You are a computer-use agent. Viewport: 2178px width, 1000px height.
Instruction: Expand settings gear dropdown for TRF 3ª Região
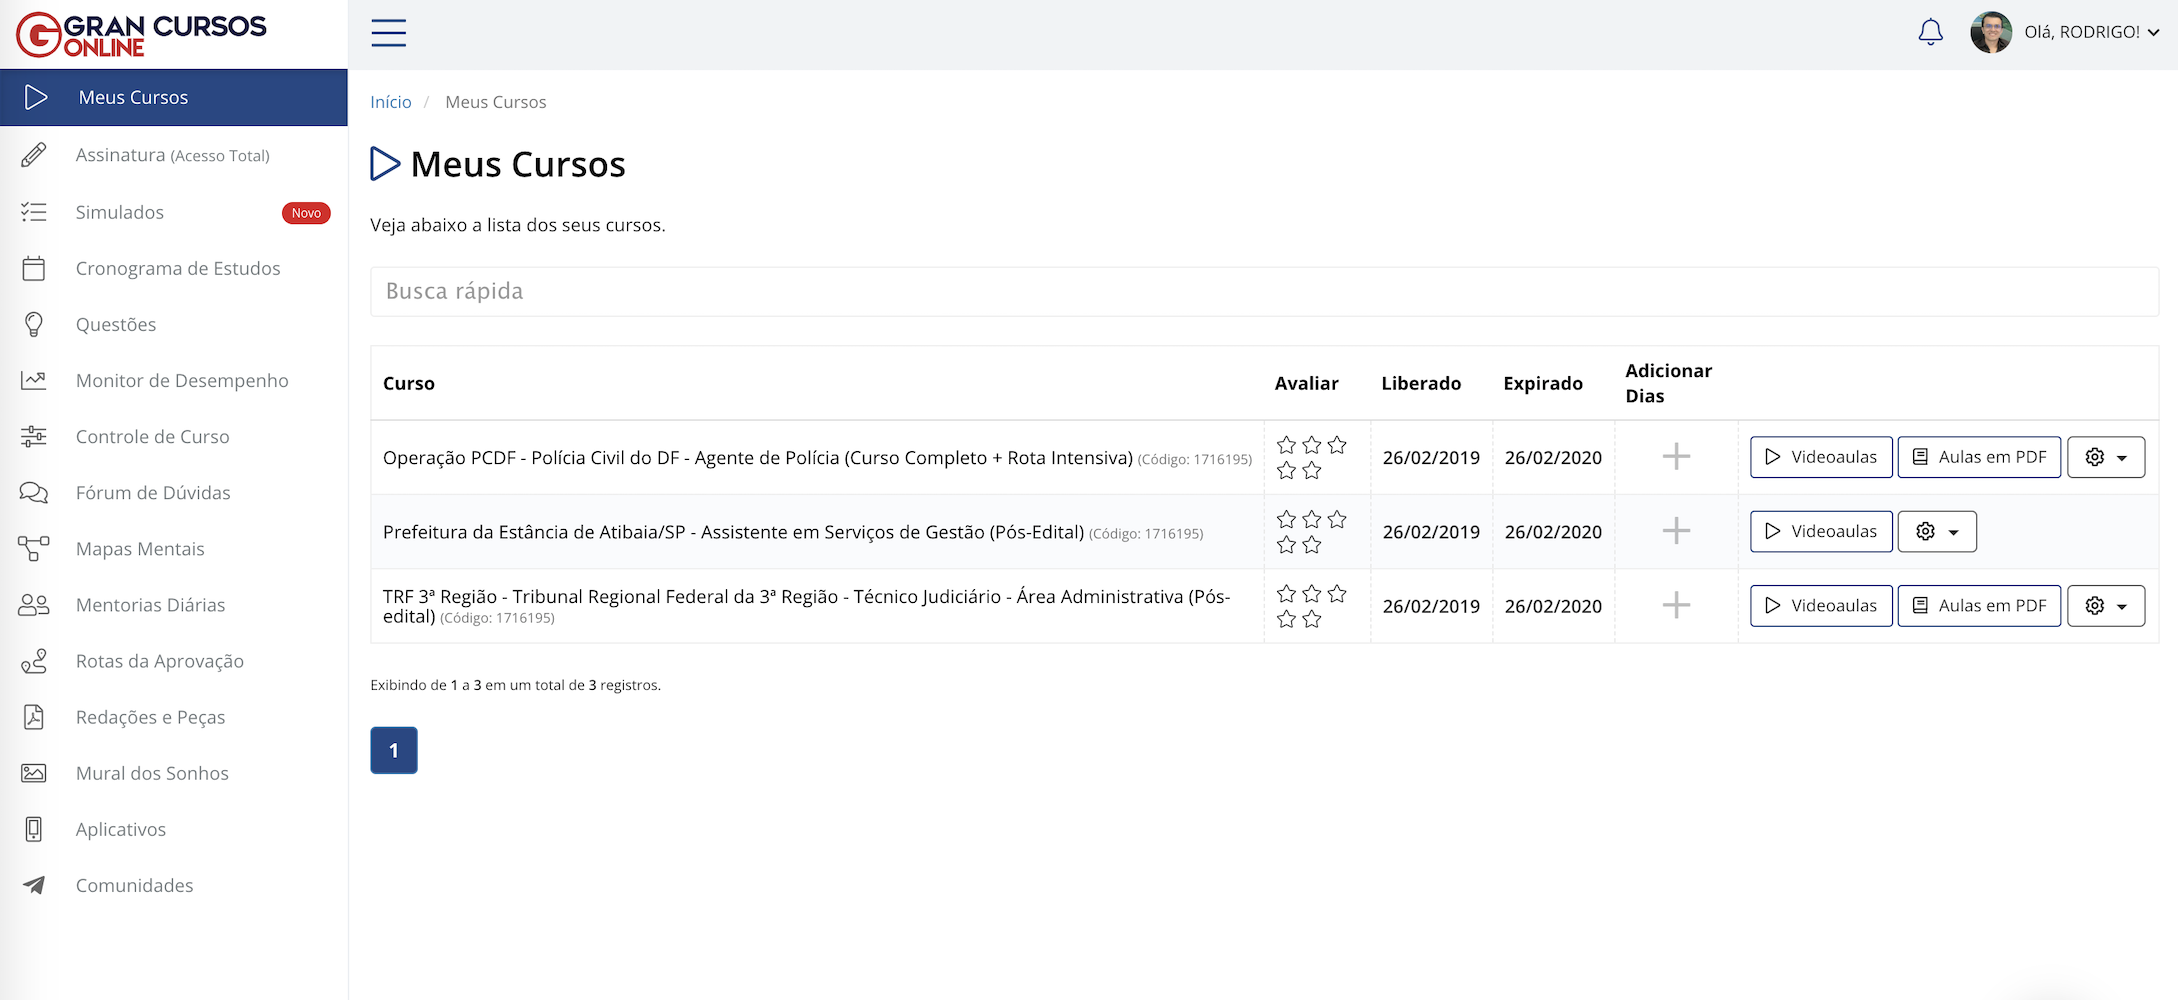pos(2106,605)
